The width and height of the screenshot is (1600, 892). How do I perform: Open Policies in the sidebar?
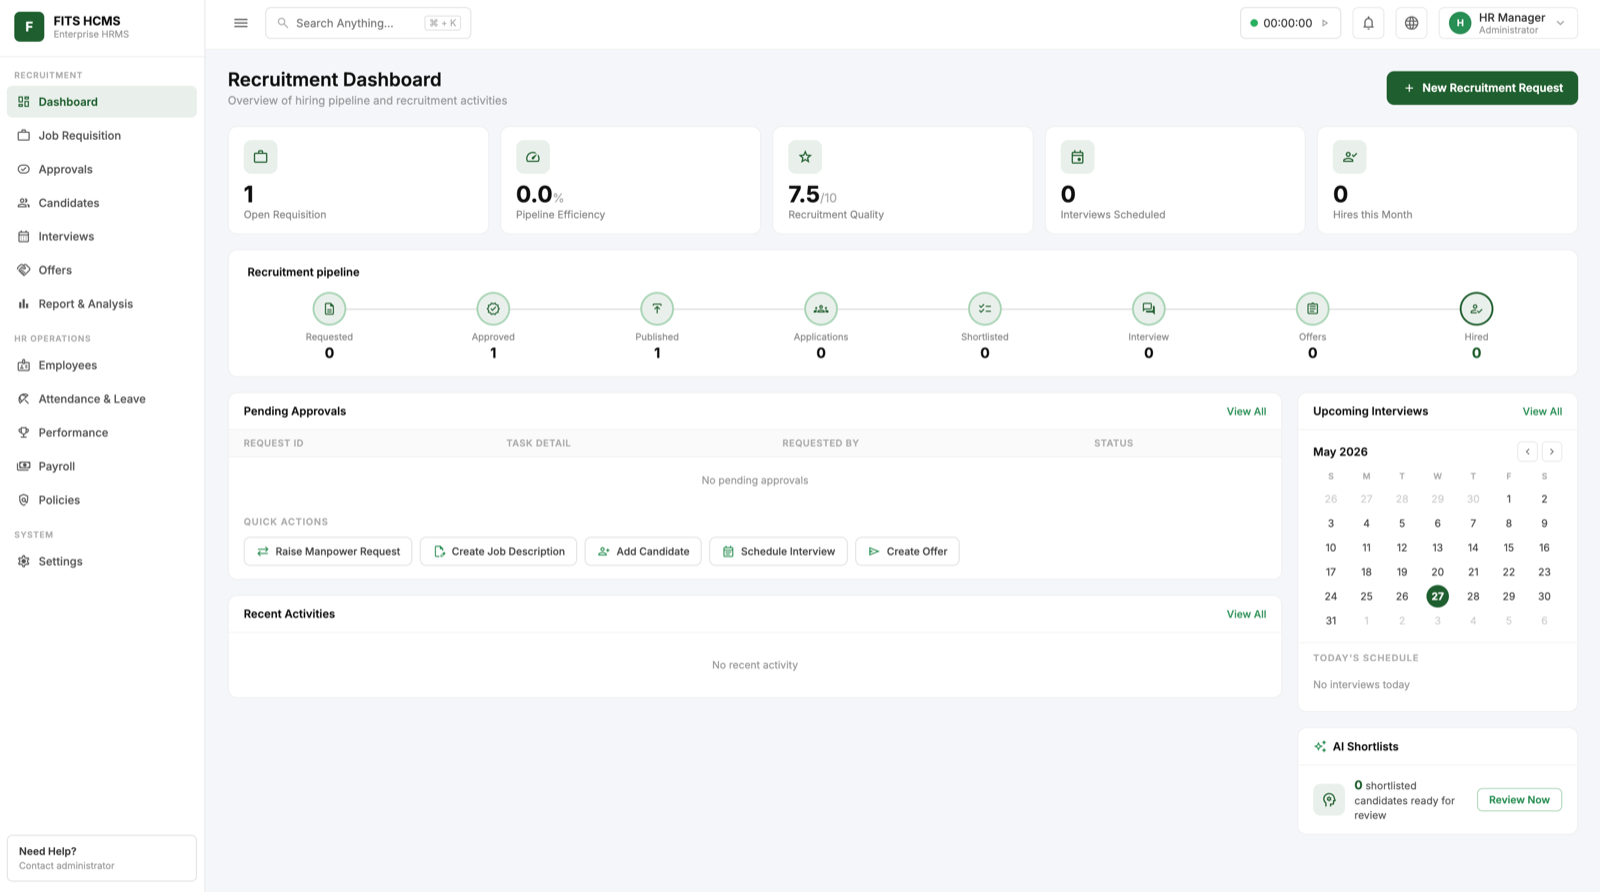pyautogui.click(x=102, y=500)
